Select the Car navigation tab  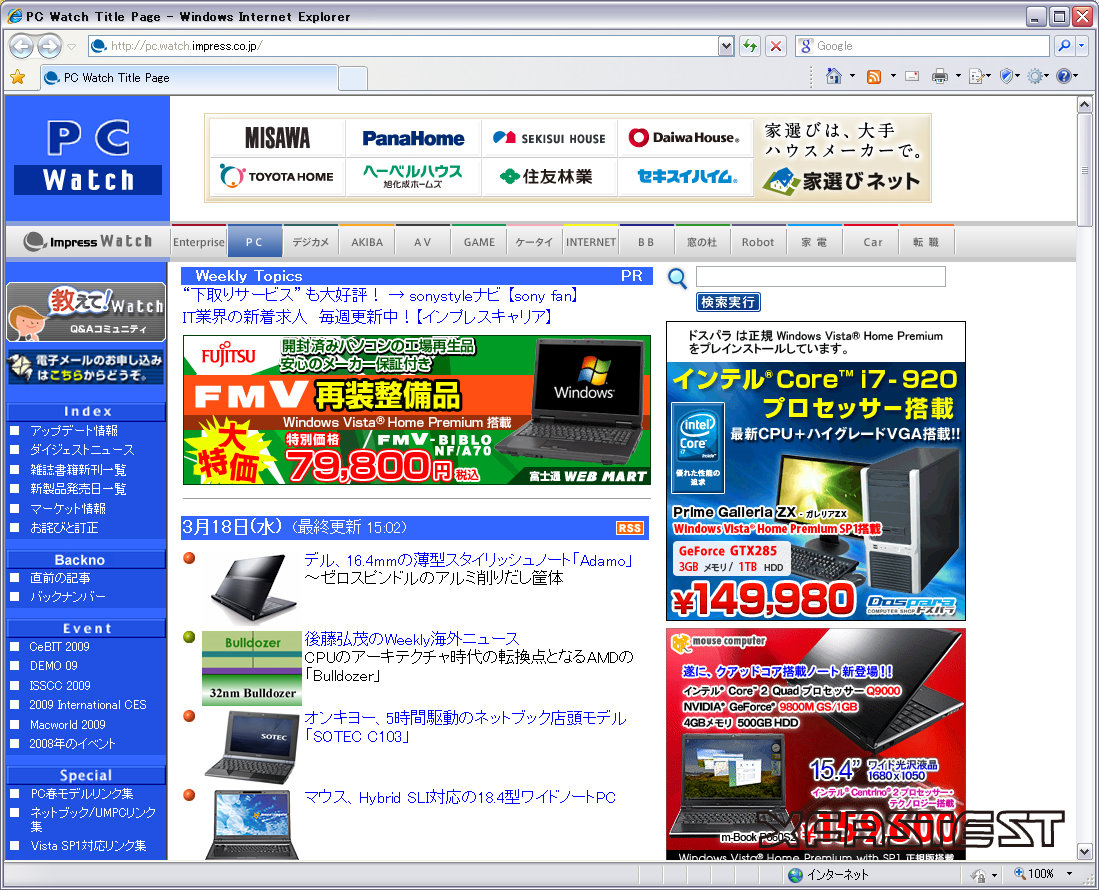tap(873, 242)
